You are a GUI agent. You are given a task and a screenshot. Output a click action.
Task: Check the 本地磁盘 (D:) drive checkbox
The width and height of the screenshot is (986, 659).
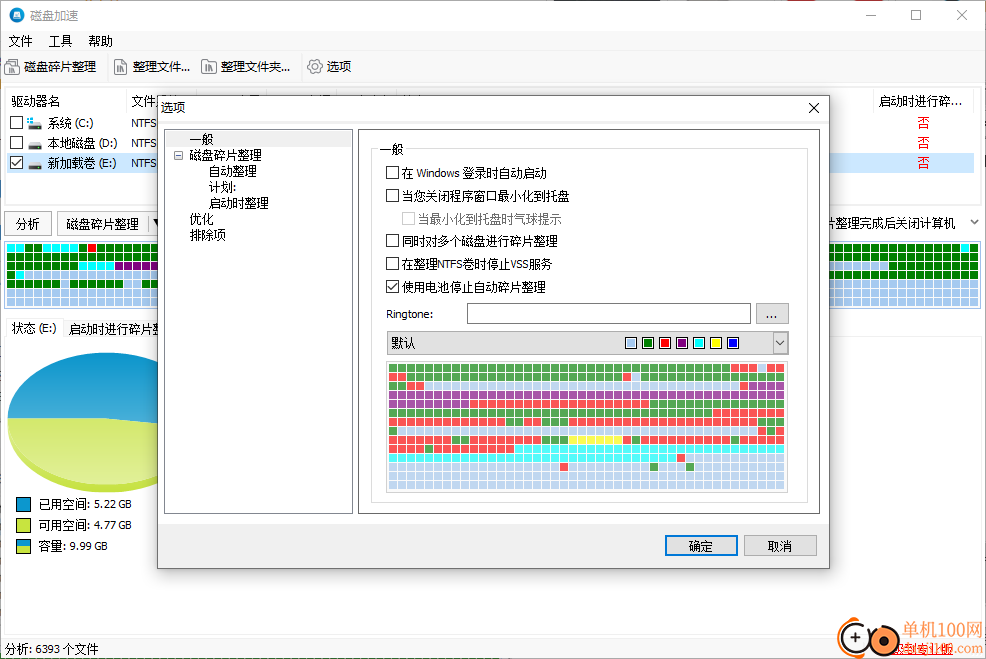click(x=16, y=143)
